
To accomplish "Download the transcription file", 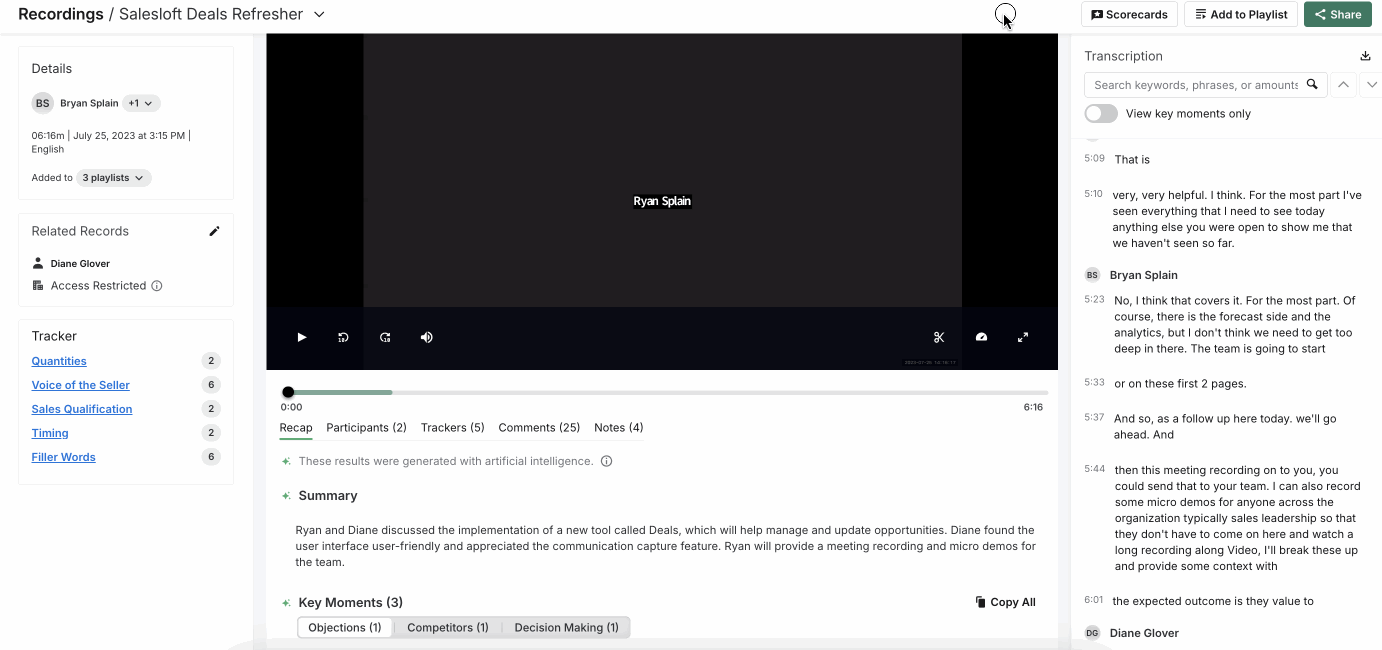I will [x=1366, y=56].
